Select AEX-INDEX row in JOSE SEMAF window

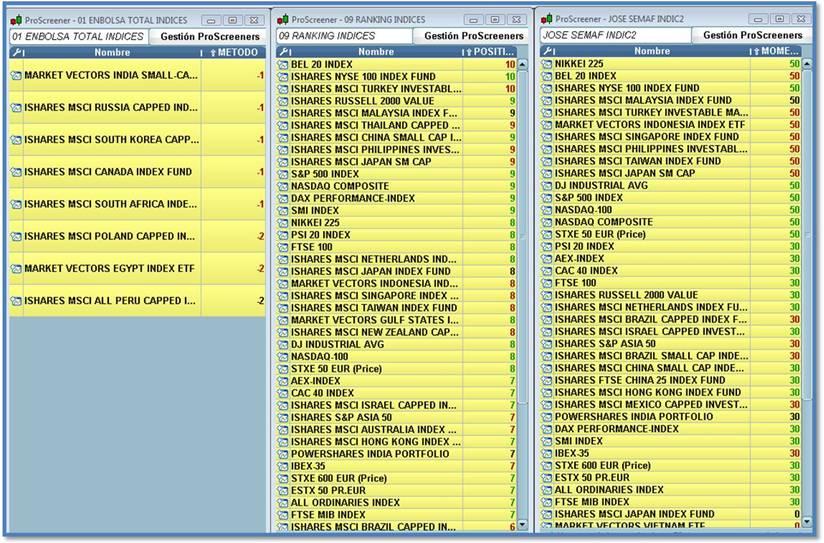(x=671, y=259)
